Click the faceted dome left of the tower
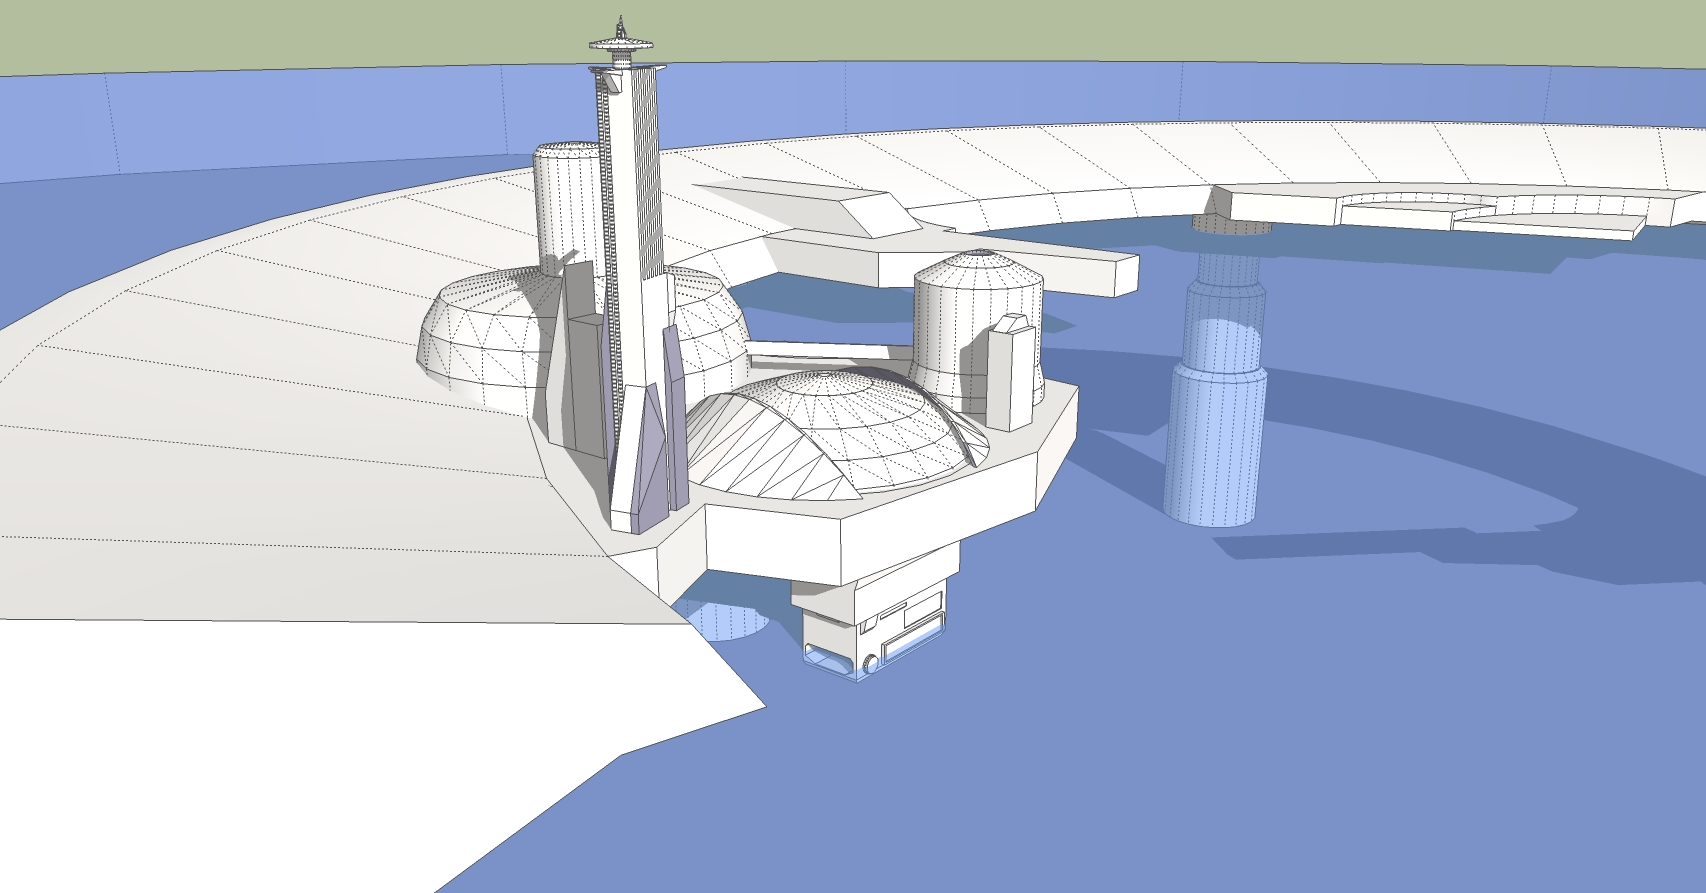1706x893 pixels. tap(480, 330)
